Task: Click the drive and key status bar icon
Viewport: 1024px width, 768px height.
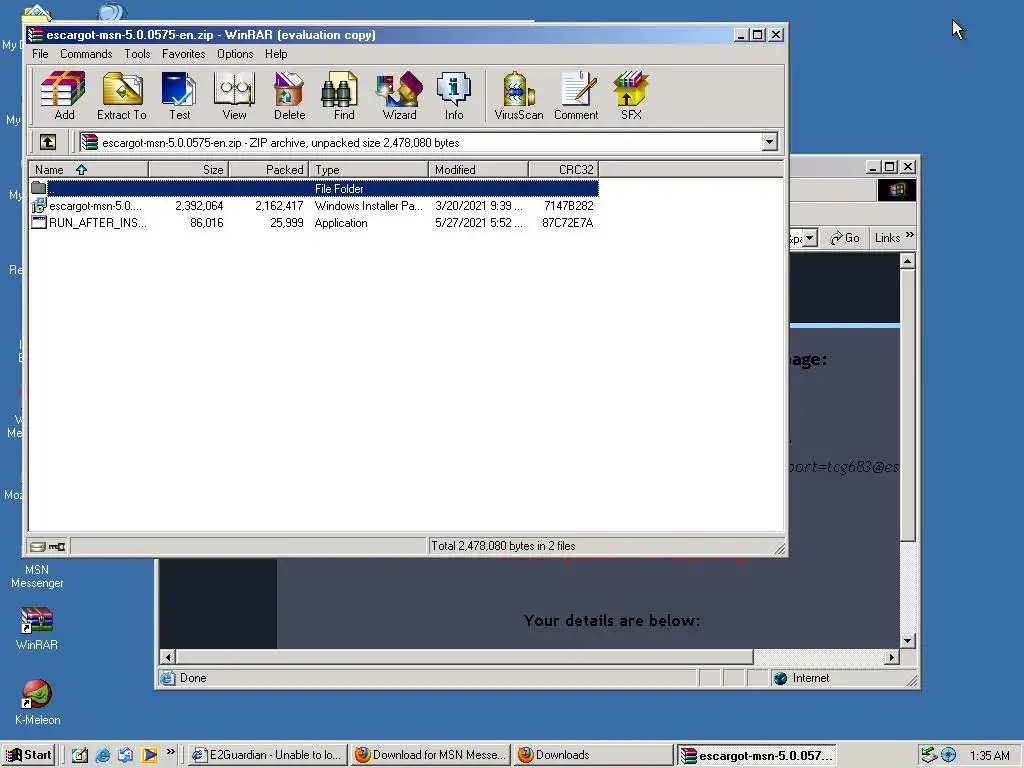Action: [48, 546]
